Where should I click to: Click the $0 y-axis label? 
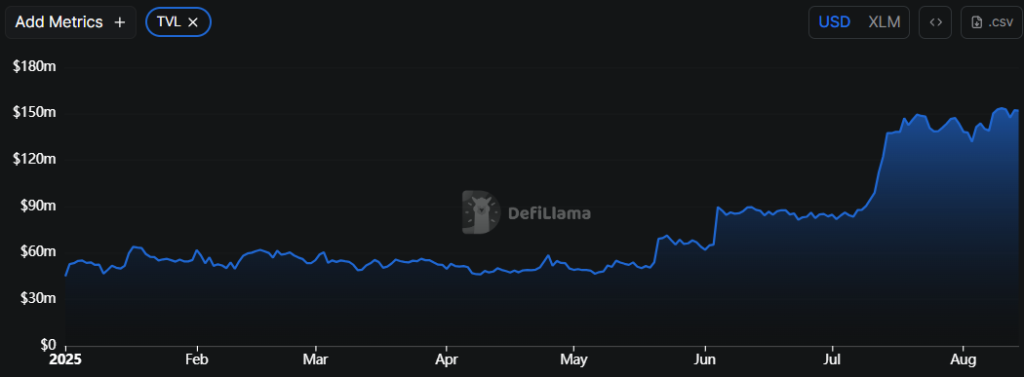point(48,344)
